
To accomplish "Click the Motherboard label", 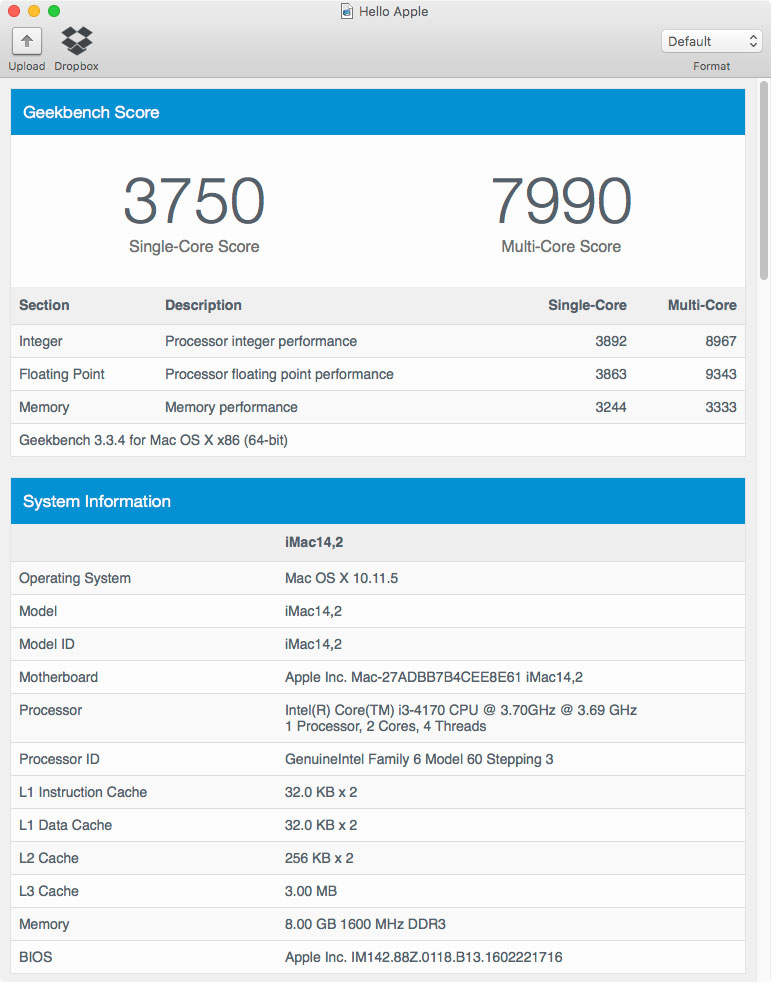I will coord(58,677).
